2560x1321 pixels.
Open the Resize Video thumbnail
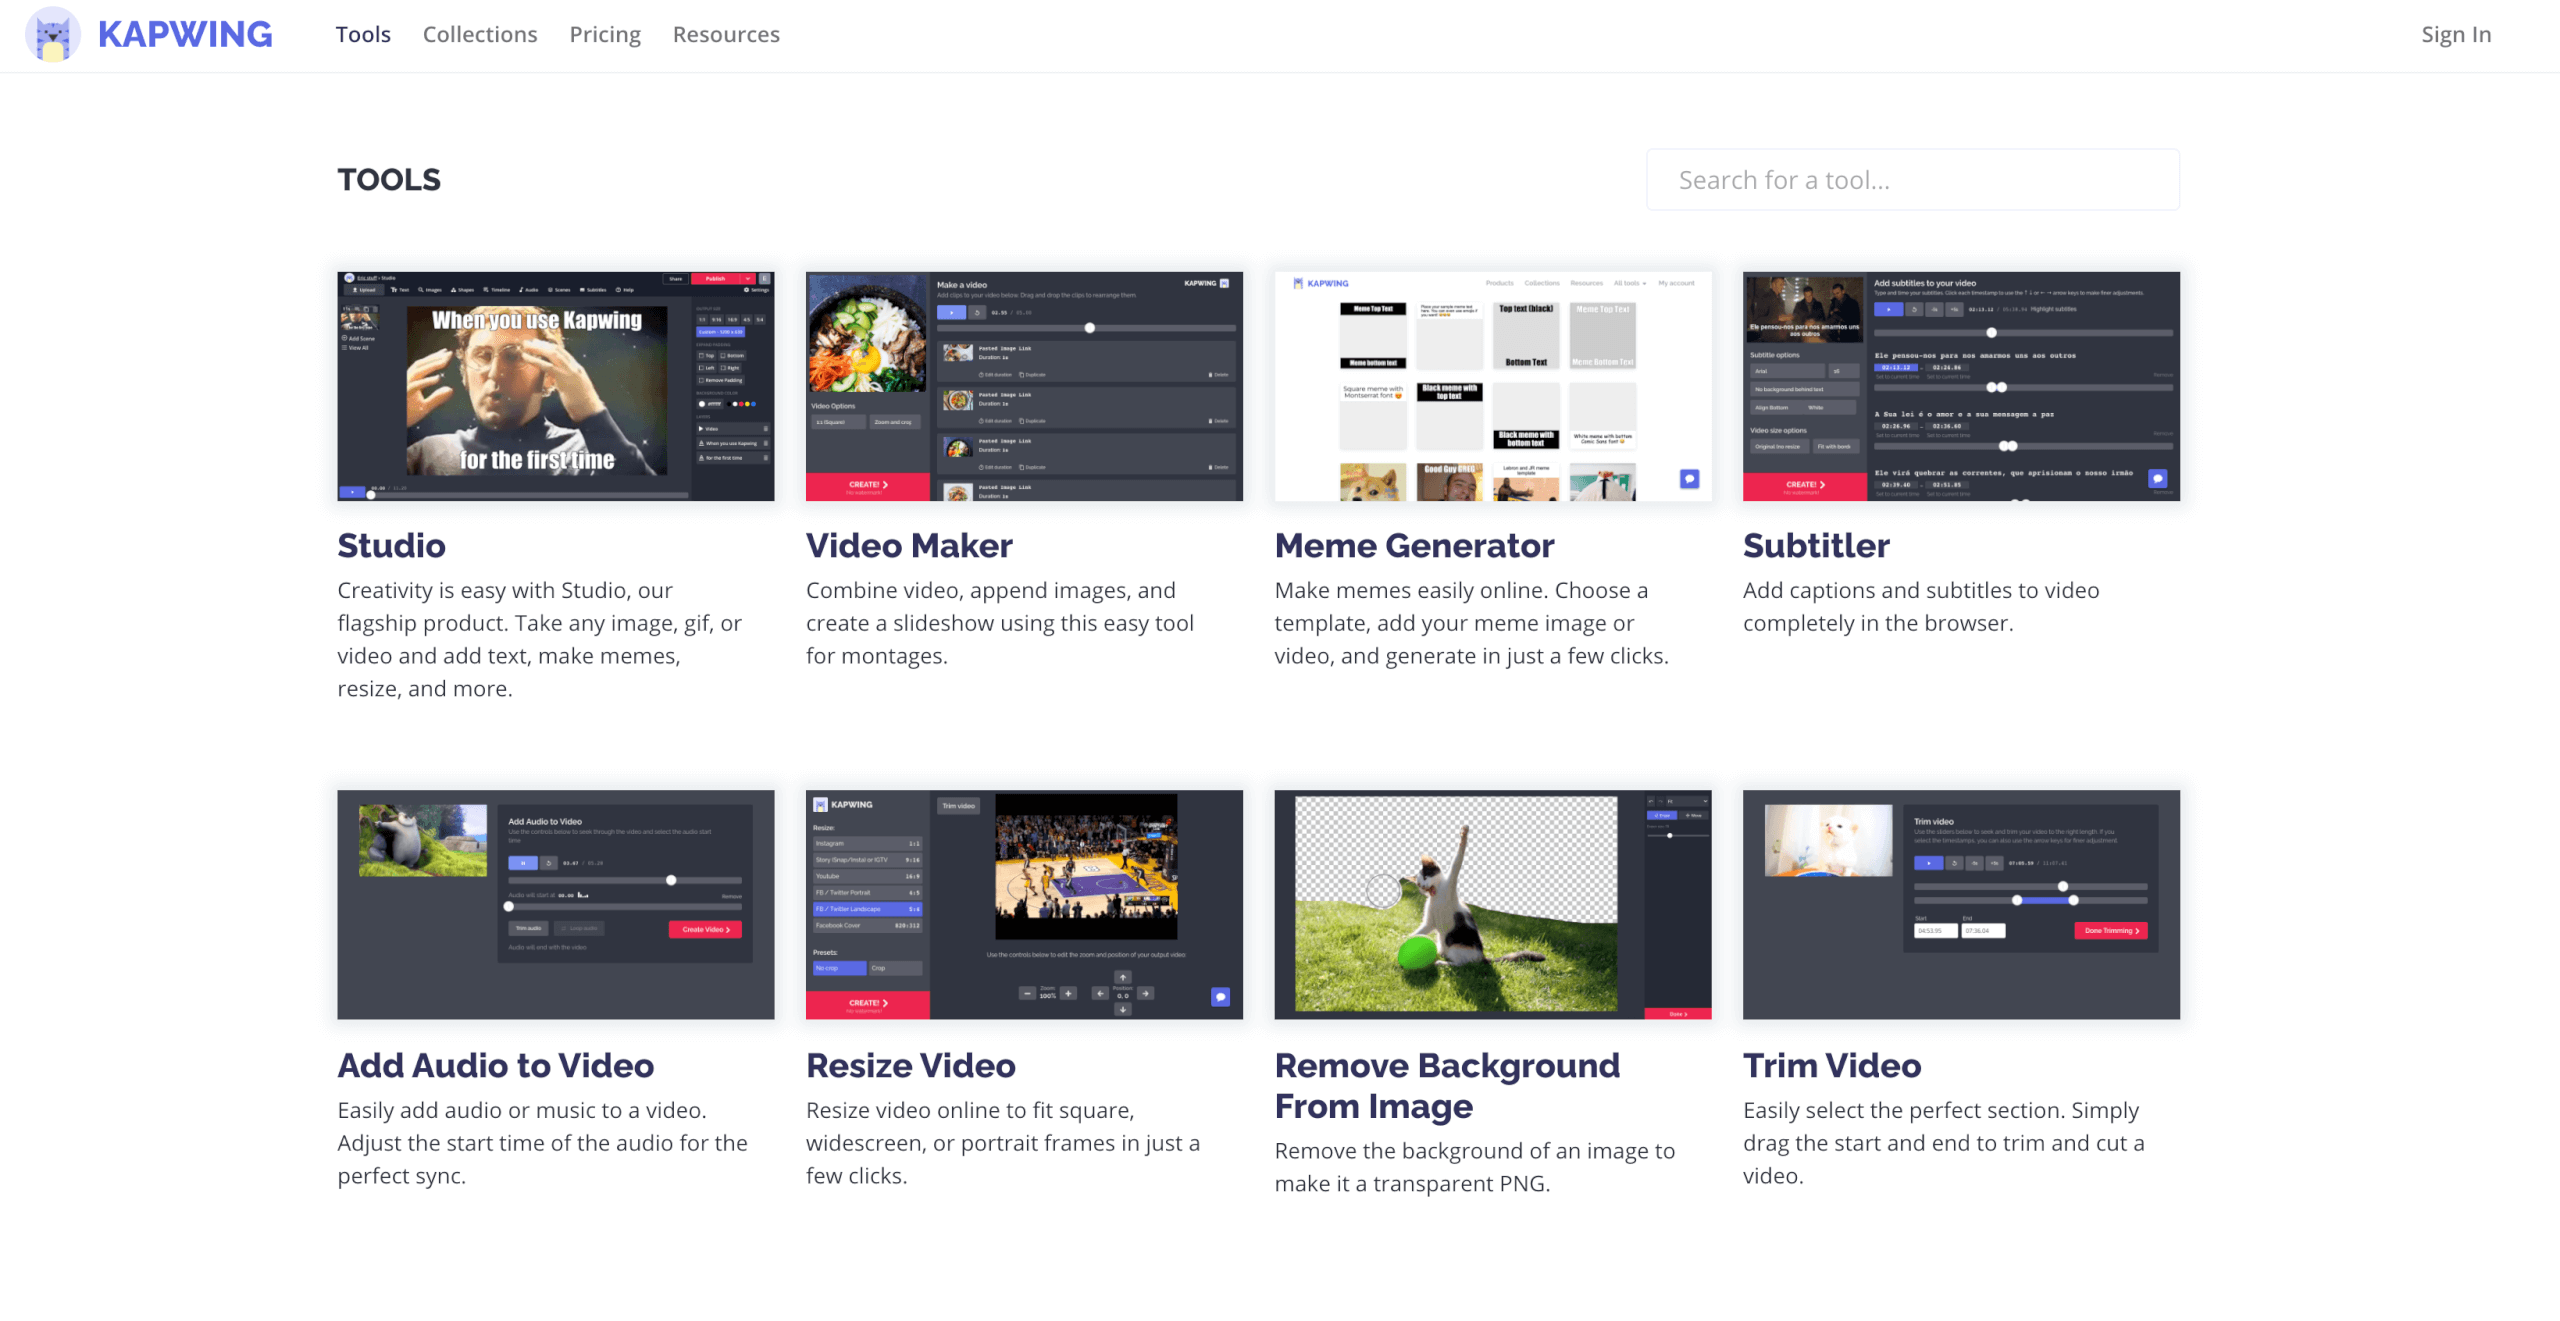coord(1024,905)
